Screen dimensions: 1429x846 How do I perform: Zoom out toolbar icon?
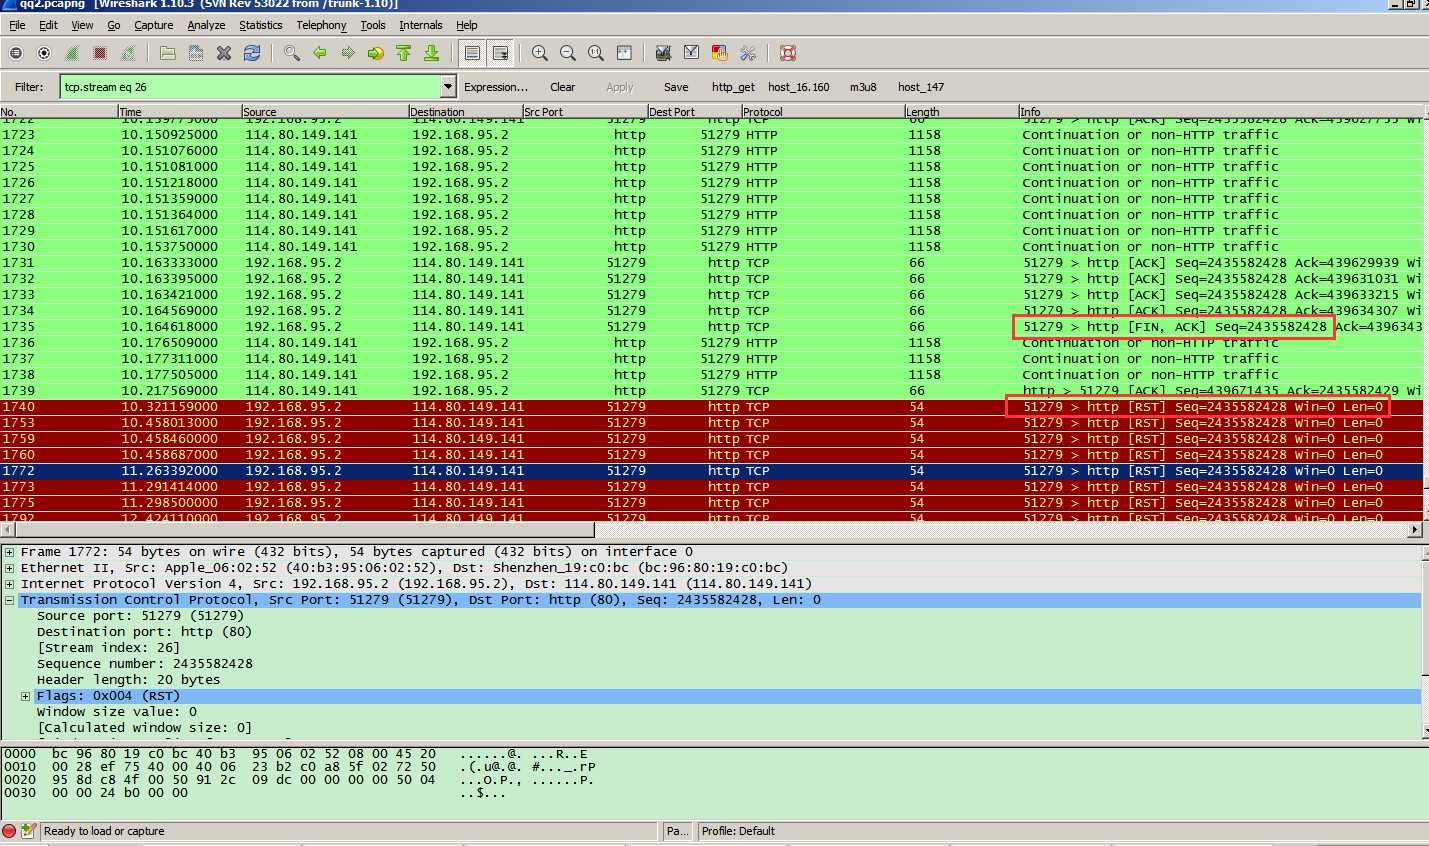568,53
